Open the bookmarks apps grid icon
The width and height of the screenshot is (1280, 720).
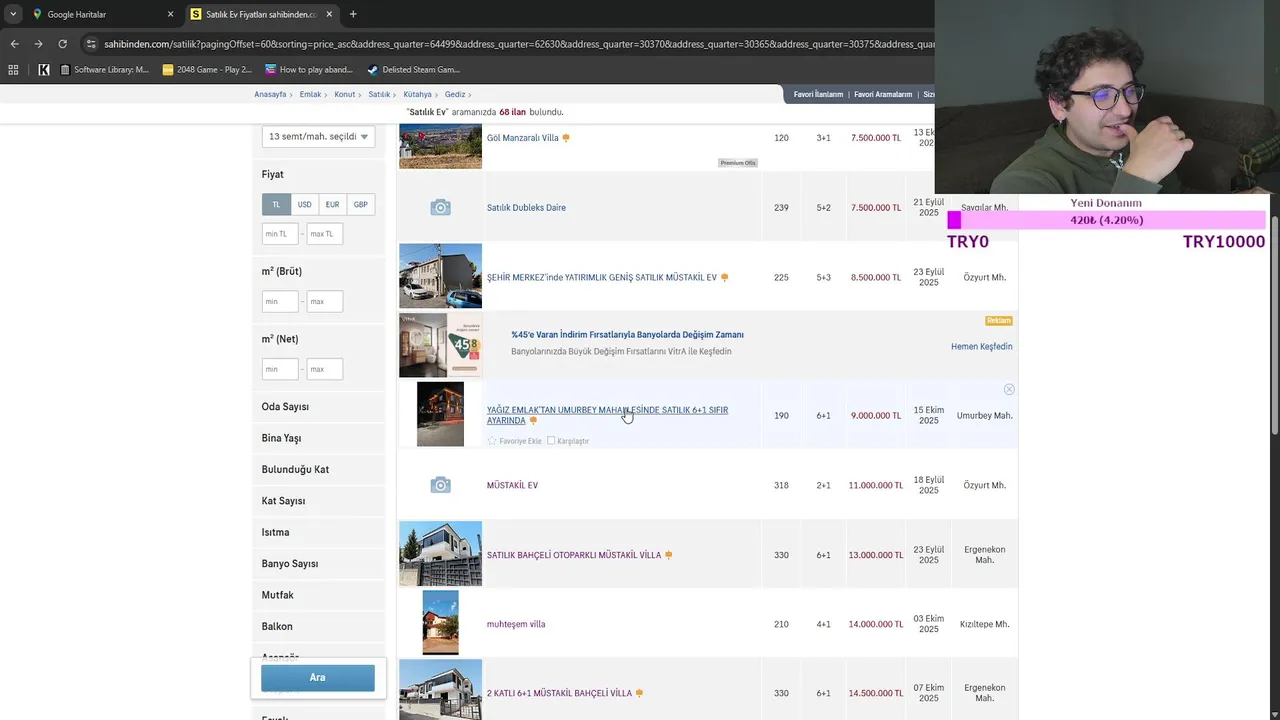point(13,70)
